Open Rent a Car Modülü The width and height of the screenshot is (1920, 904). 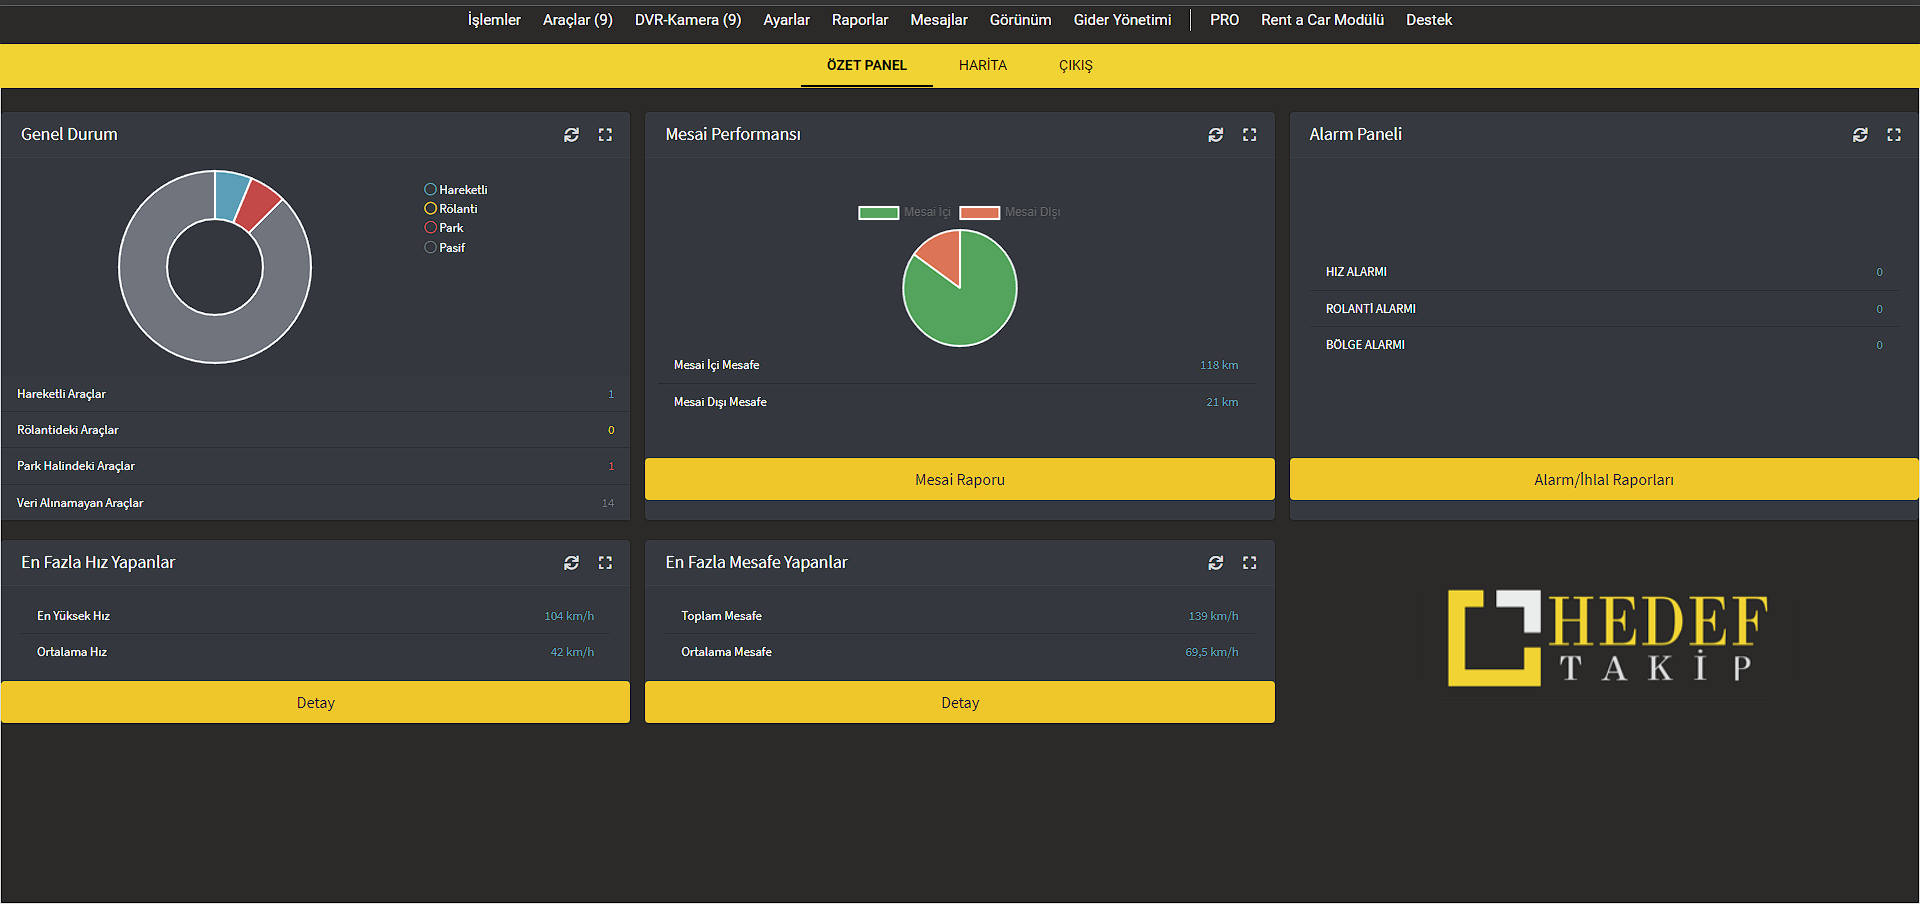(x=1323, y=20)
